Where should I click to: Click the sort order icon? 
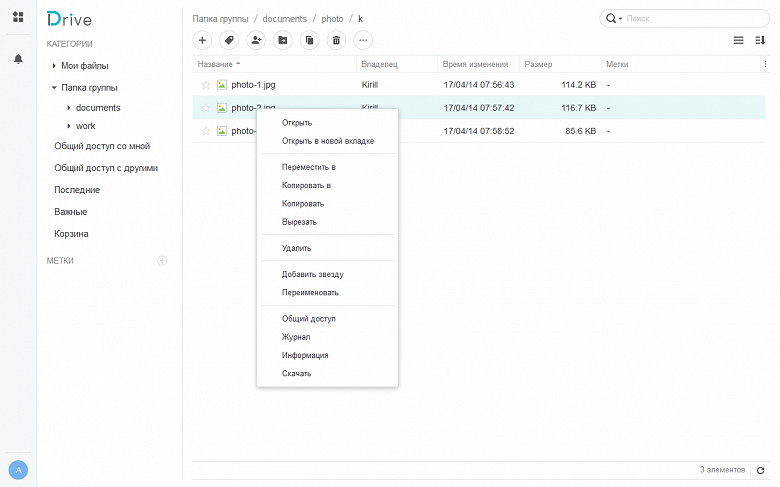pyautogui.click(x=760, y=40)
